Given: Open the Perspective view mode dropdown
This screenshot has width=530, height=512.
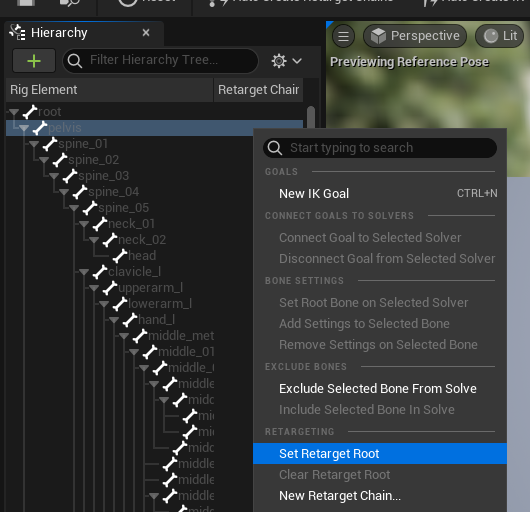Looking at the screenshot, I should [x=415, y=36].
